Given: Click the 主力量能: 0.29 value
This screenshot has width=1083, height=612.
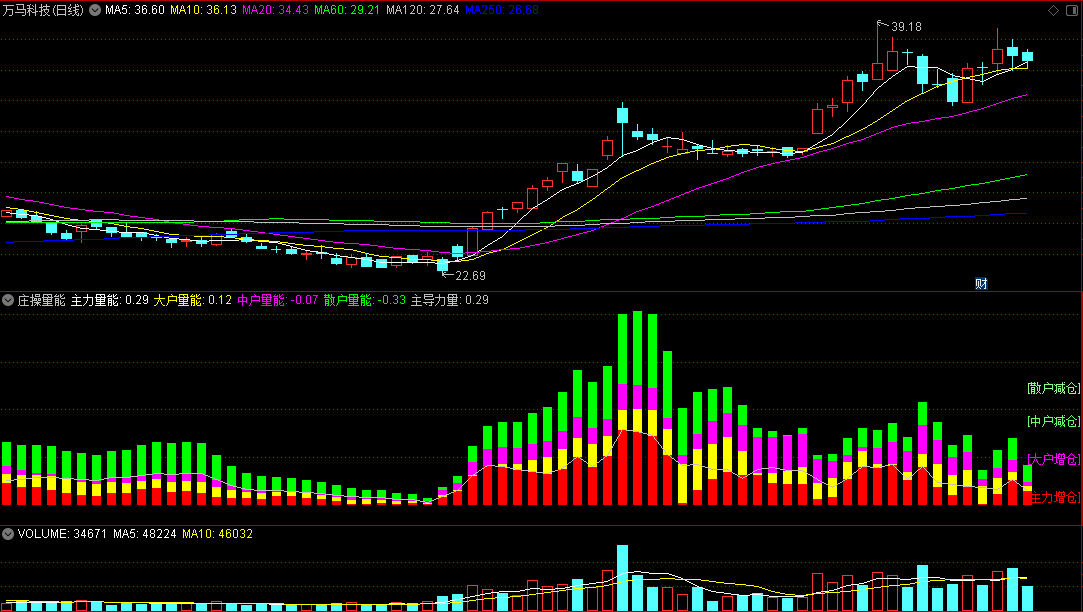Looking at the screenshot, I should pyautogui.click(x=110, y=300).
